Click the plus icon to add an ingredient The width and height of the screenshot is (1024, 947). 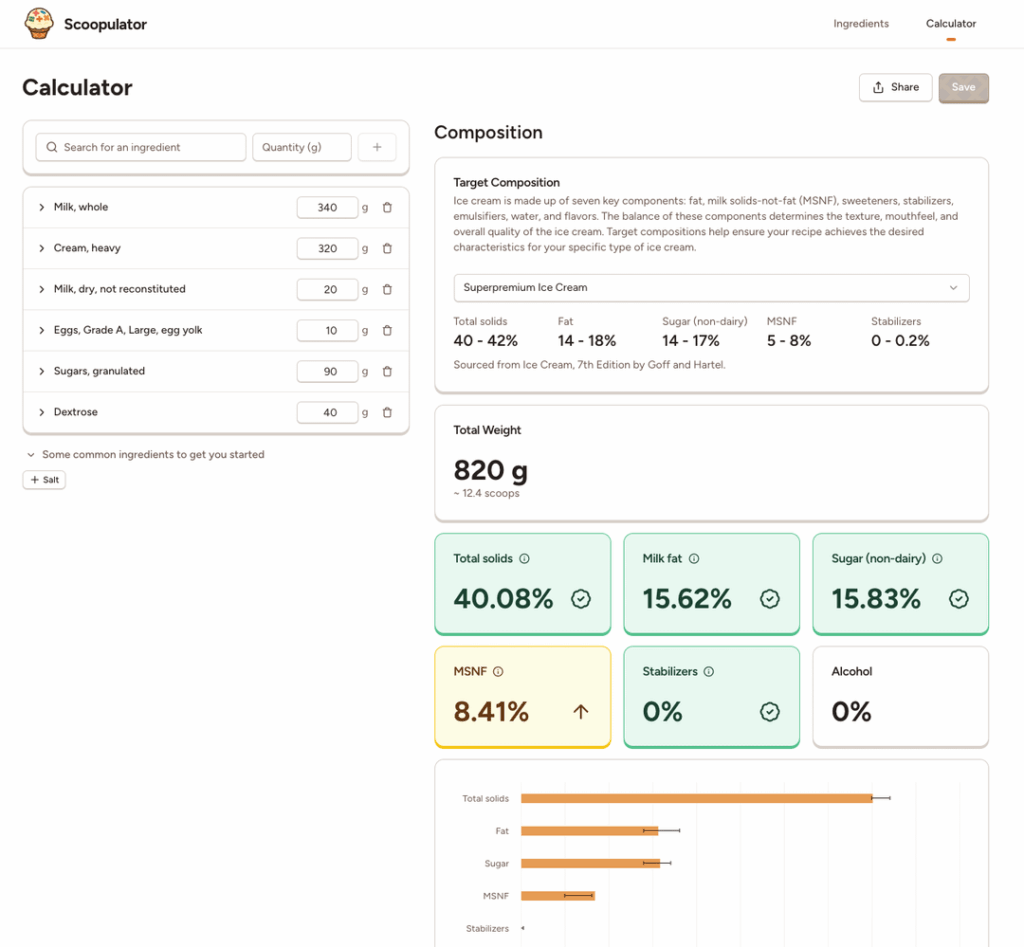(x=377, y=147)
